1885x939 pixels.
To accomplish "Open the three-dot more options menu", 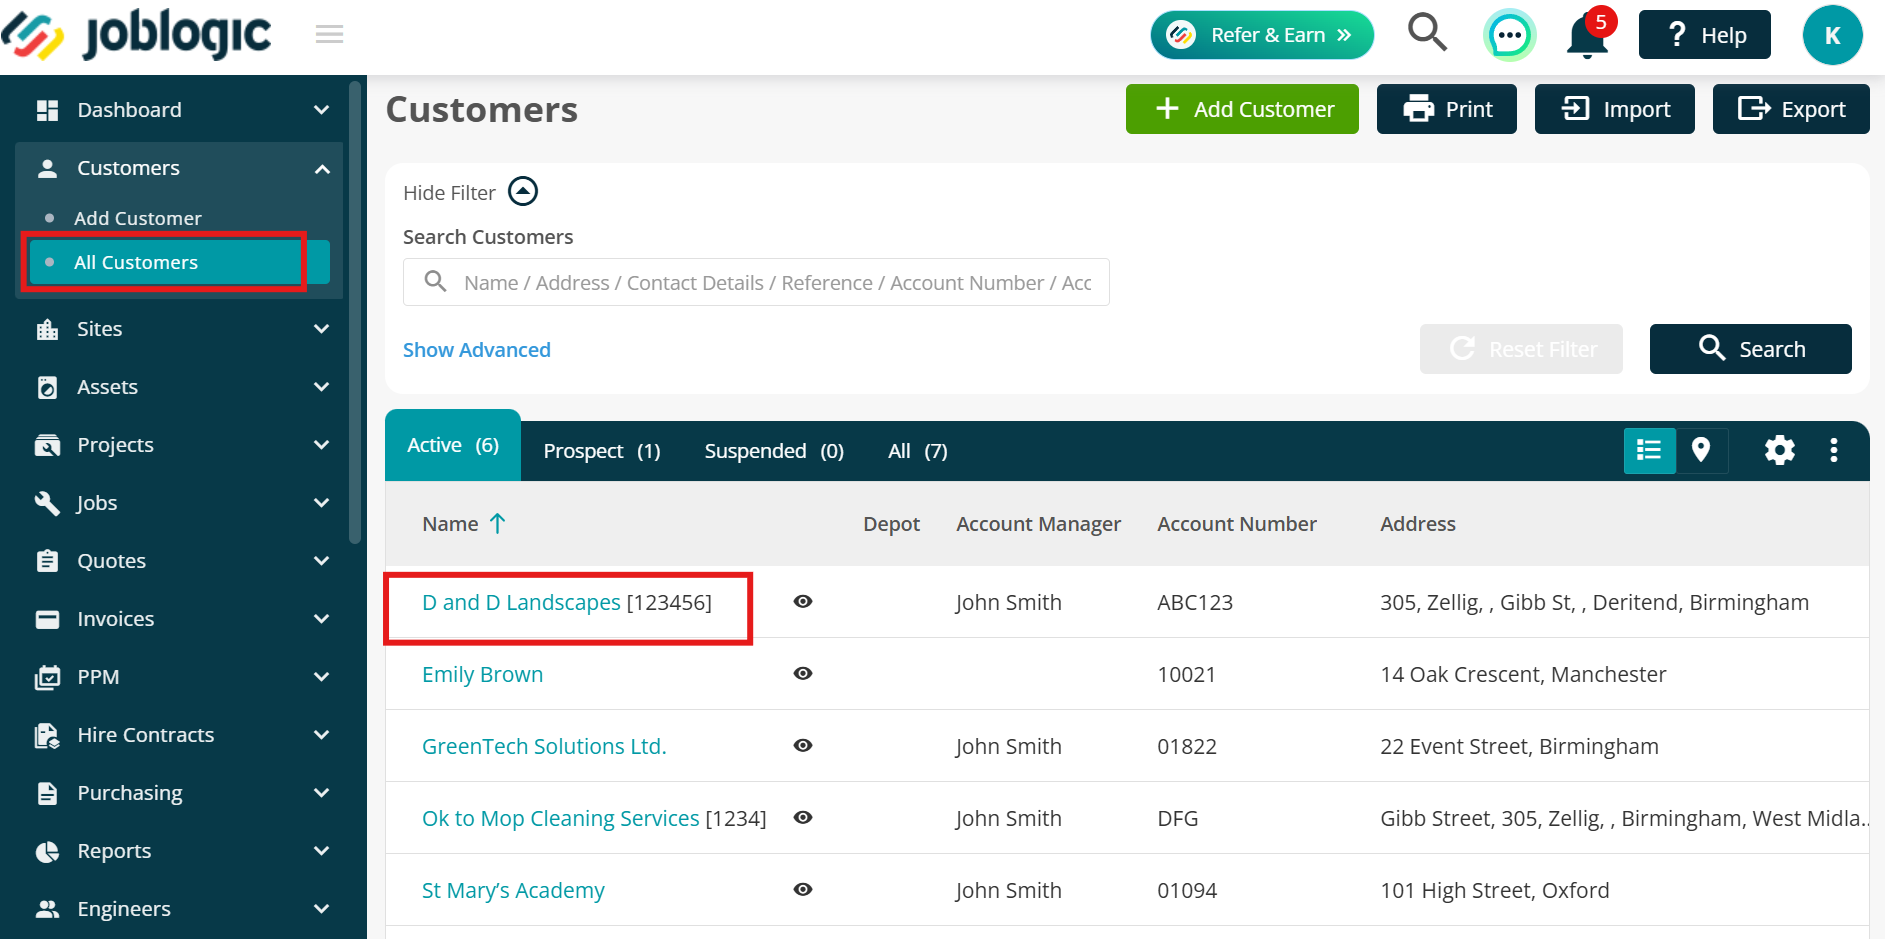I will (x=1833, y=450).
